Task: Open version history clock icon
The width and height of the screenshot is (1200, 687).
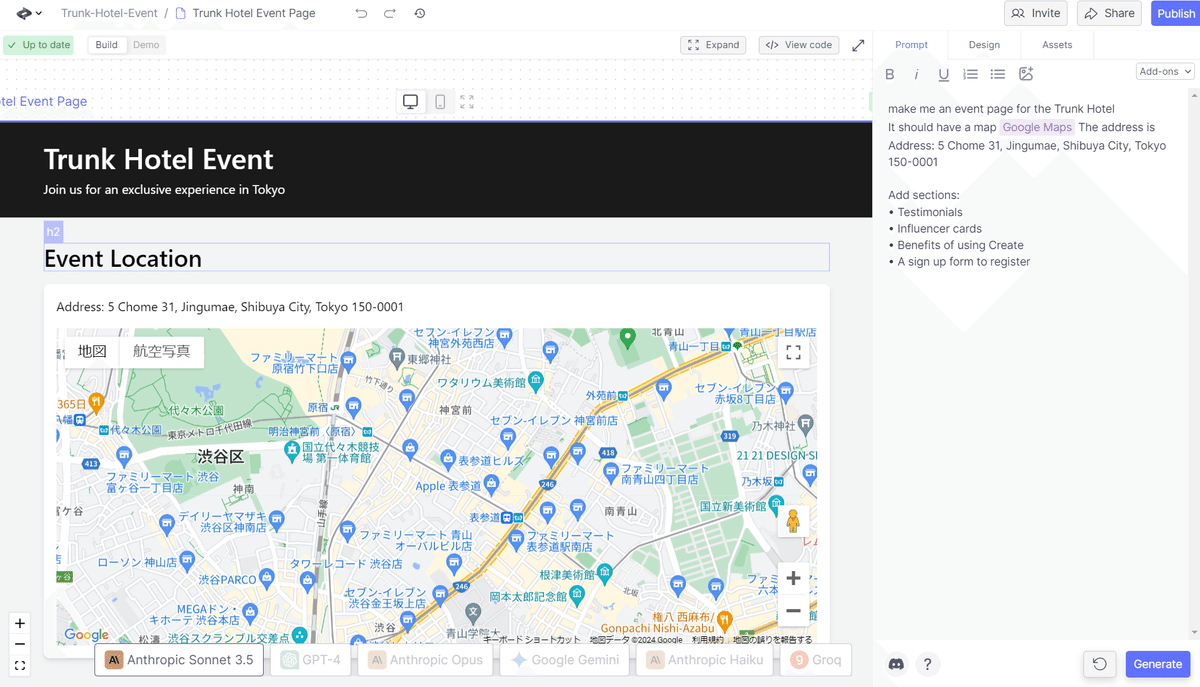Action: (x=420, y=13)
